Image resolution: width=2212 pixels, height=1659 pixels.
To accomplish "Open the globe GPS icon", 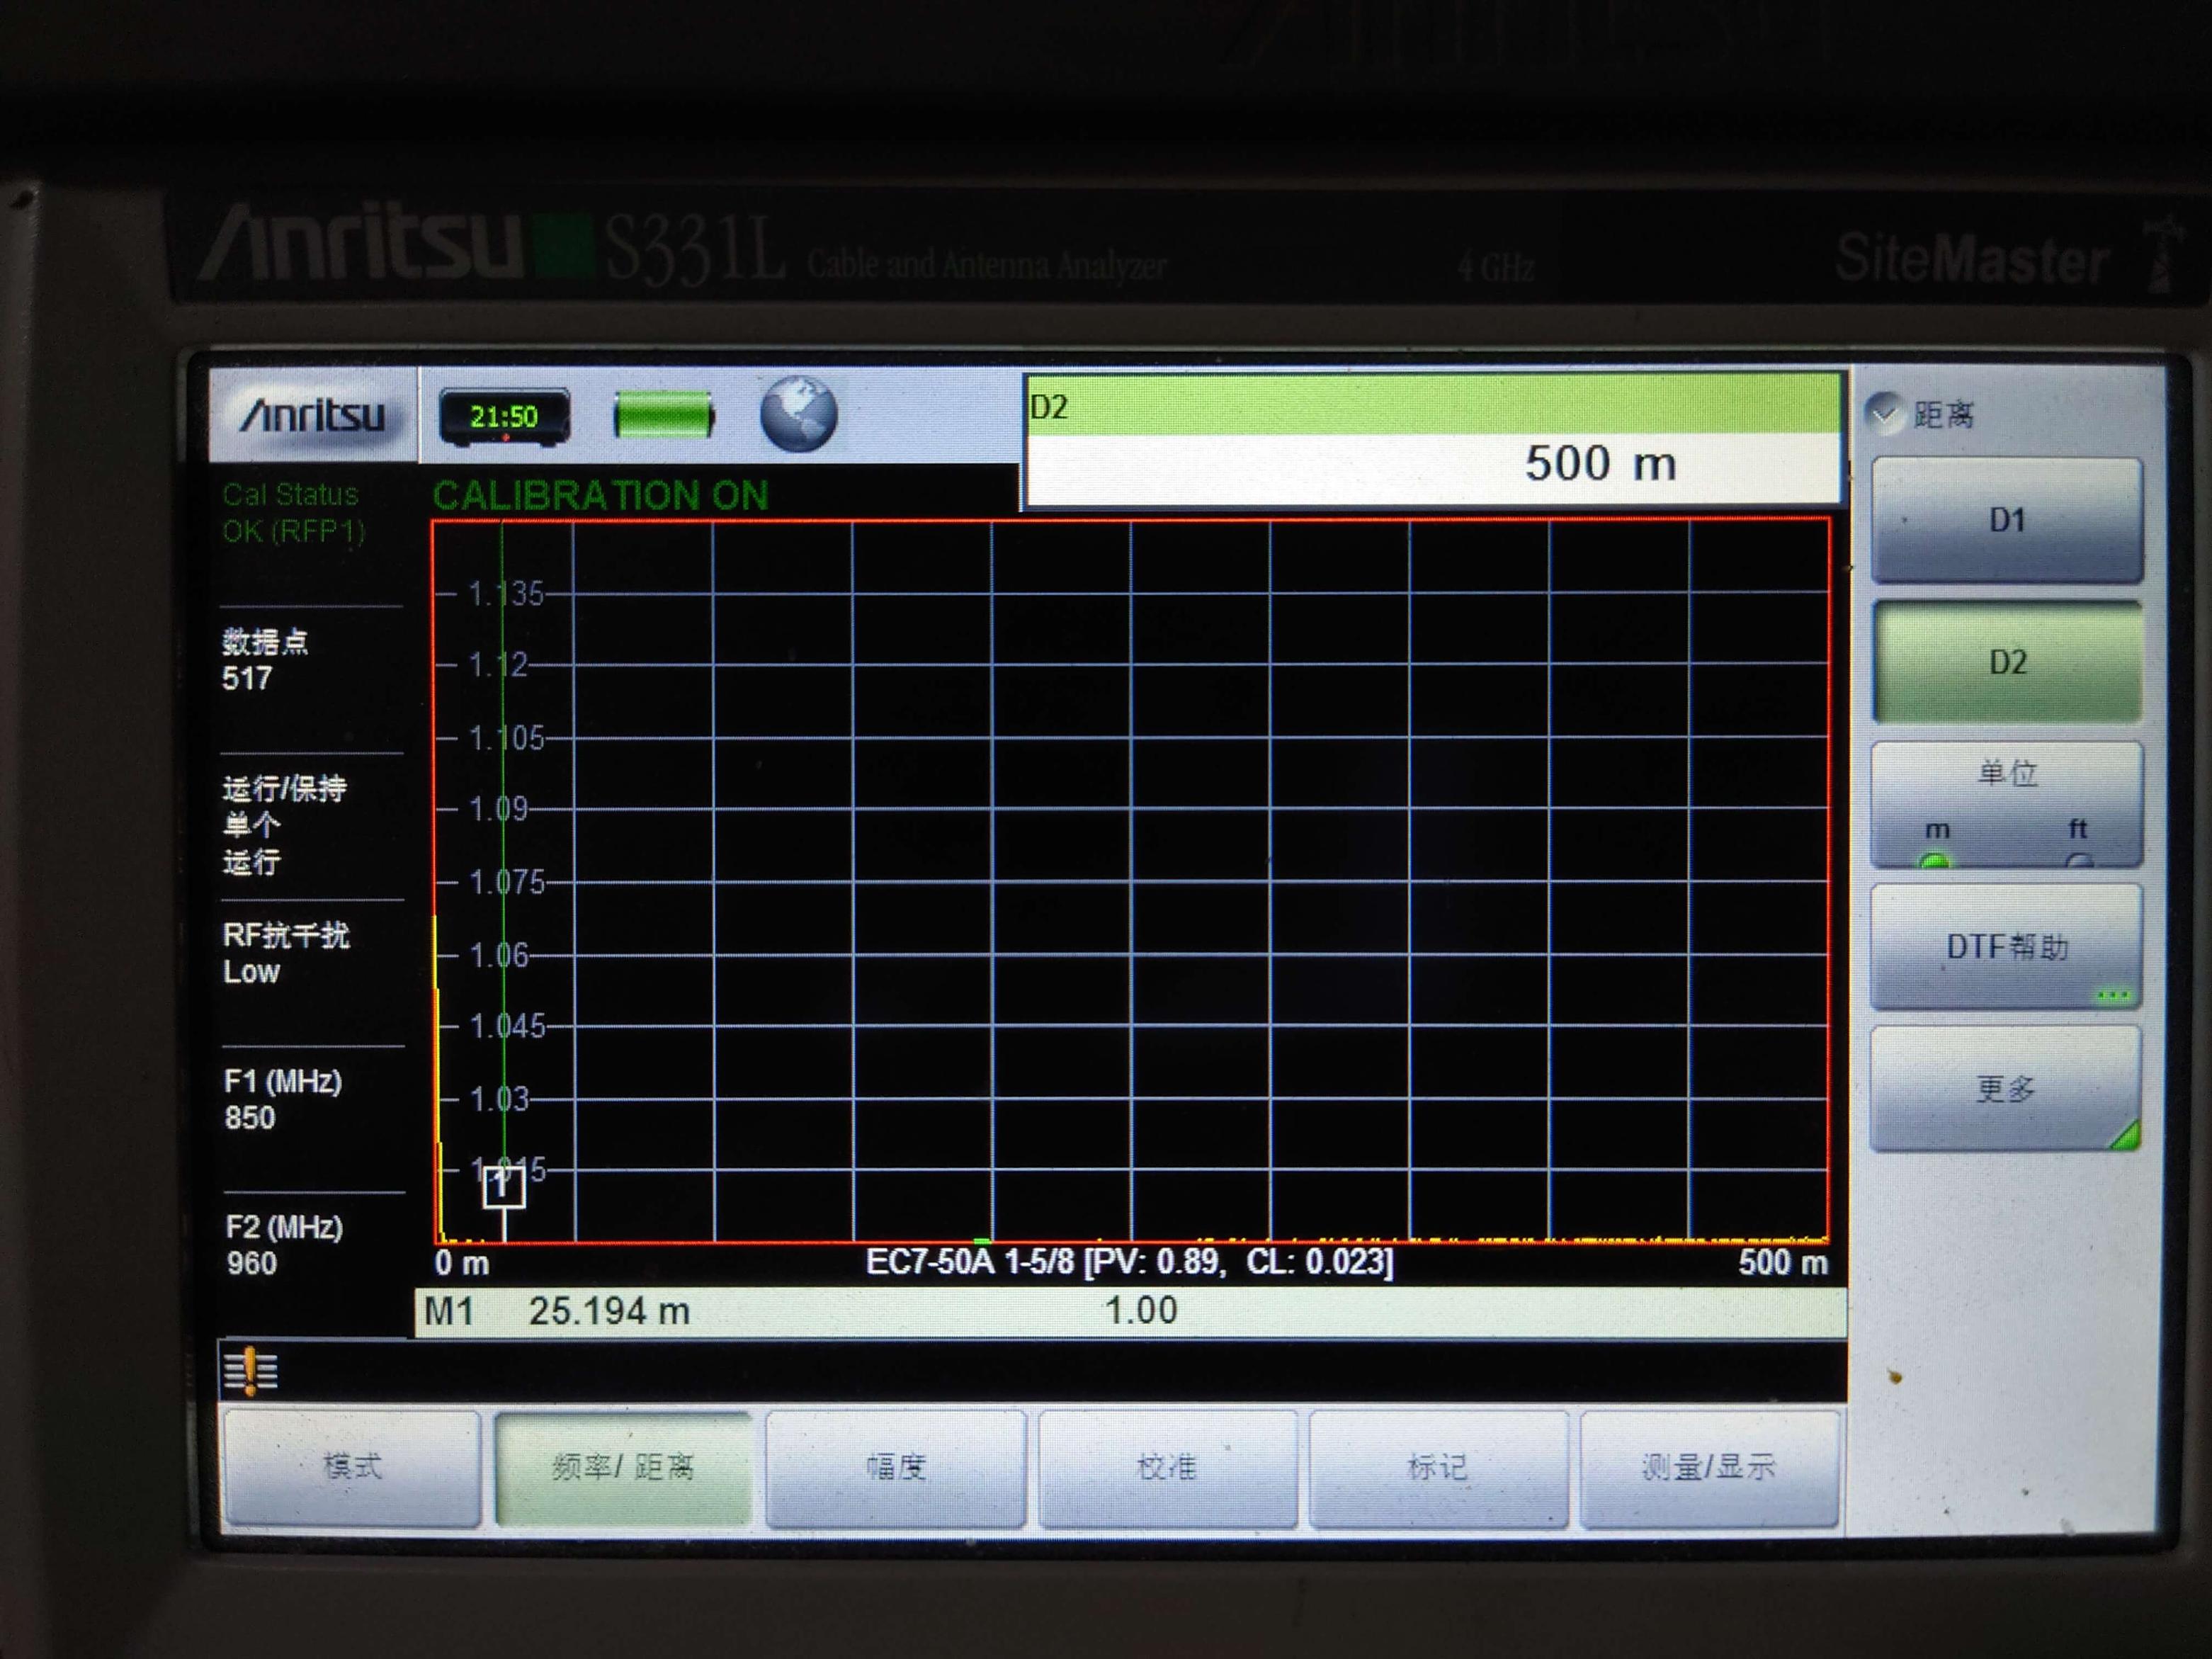I will pos(798,414).
